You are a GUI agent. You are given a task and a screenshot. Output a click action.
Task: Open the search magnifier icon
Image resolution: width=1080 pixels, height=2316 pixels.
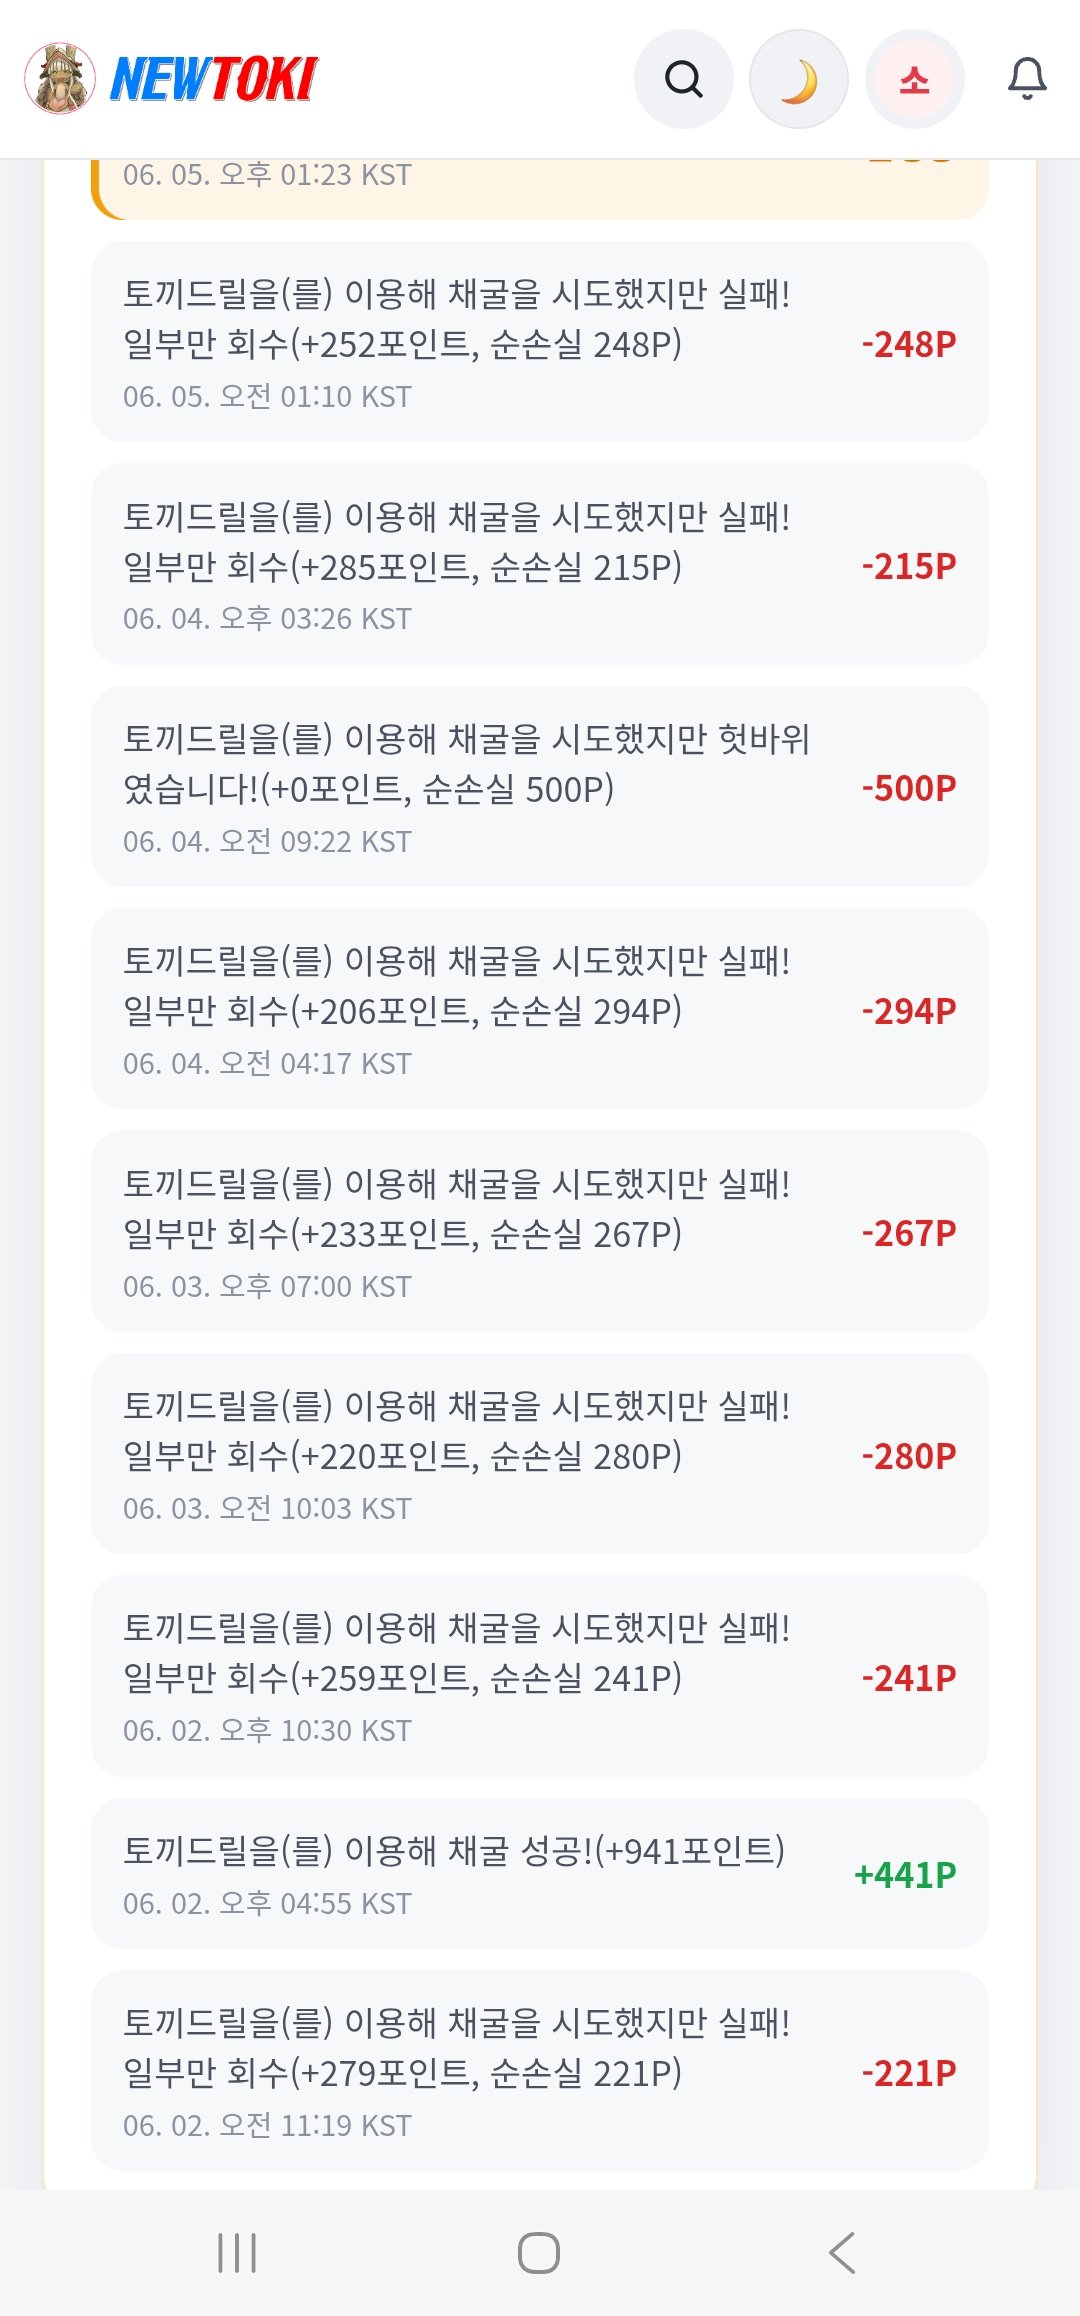(x=684, y=79)
